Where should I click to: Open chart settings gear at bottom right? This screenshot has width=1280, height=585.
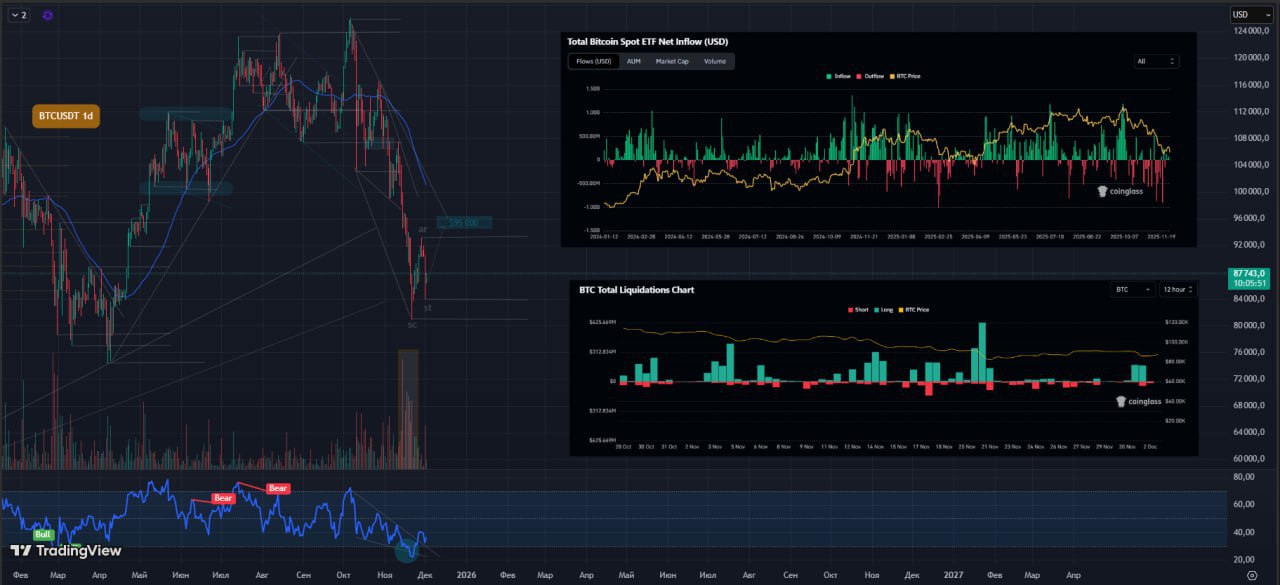pyautogui.click(x=1251, y=575)
